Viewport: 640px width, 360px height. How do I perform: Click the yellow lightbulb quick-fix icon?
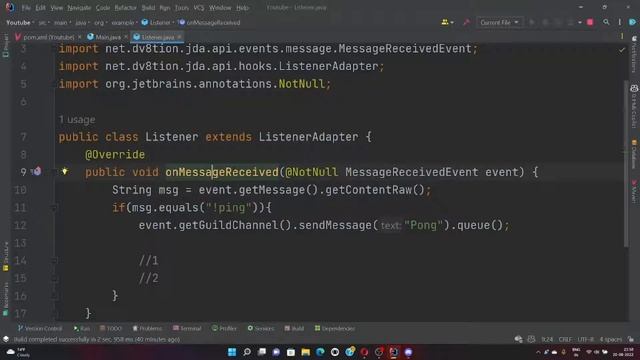pos(64,171)
